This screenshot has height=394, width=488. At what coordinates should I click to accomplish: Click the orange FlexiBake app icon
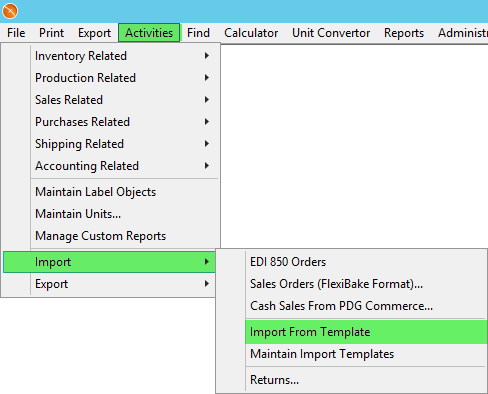tap(10, 11)
